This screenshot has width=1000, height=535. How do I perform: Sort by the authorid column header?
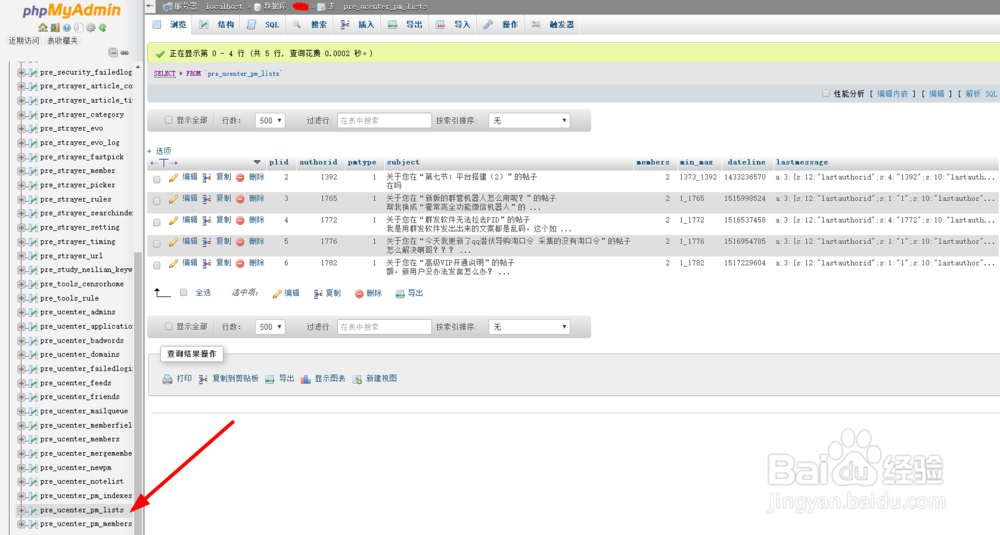click(x=318, y=163)
